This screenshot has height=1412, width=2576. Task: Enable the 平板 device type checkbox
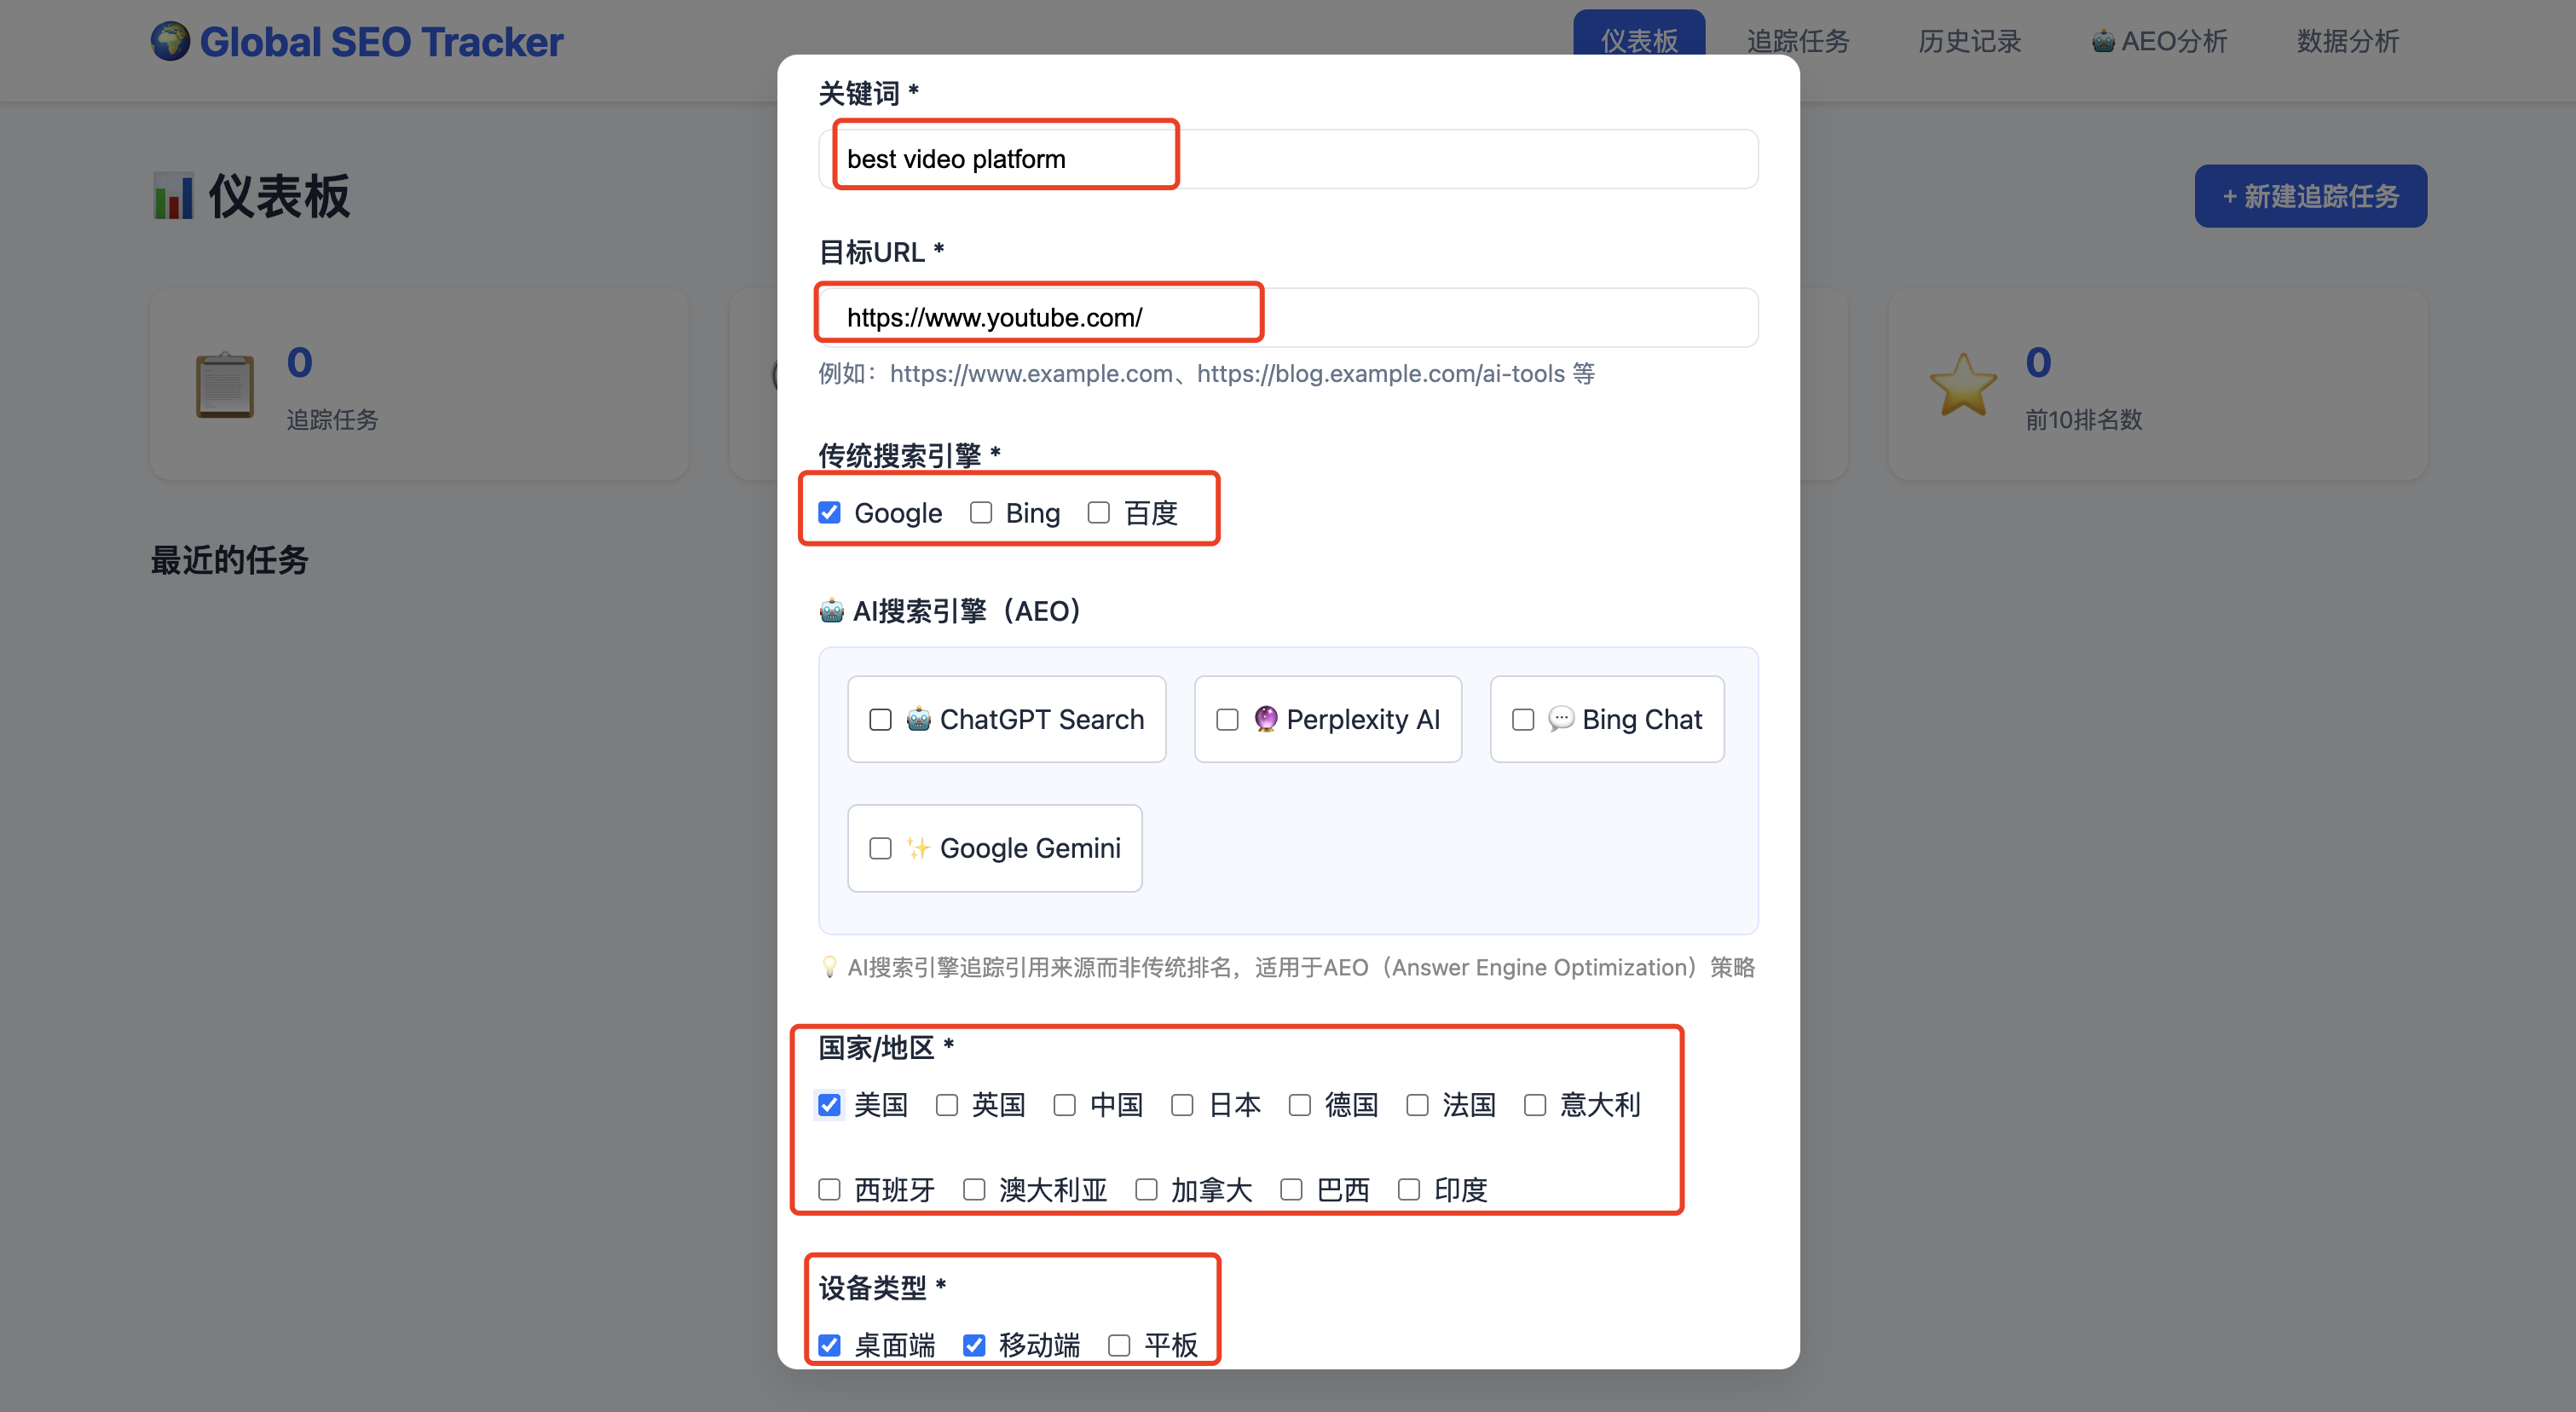[1119, 1345]
